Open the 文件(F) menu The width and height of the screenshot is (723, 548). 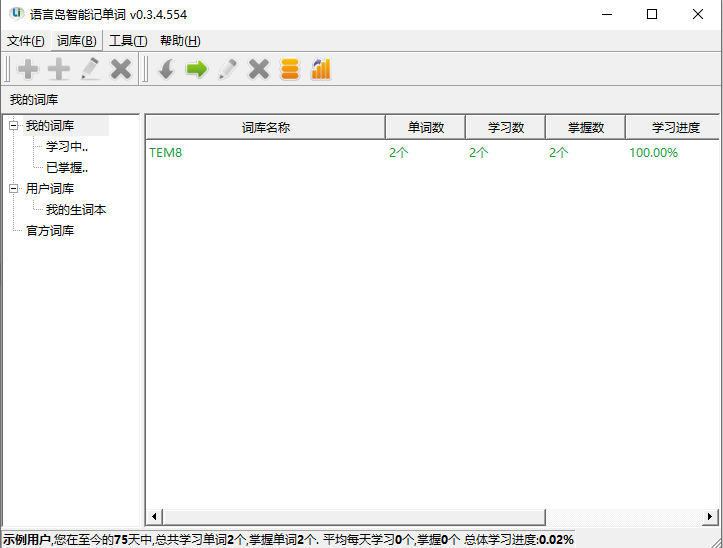(x=26, y=41)
